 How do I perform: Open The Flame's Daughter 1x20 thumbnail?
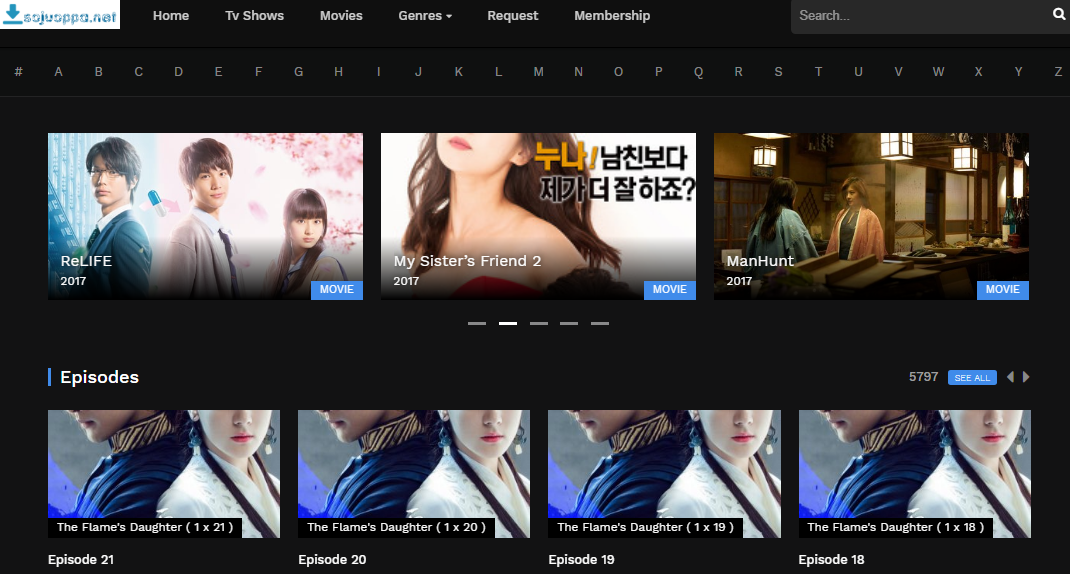point(414,474)
